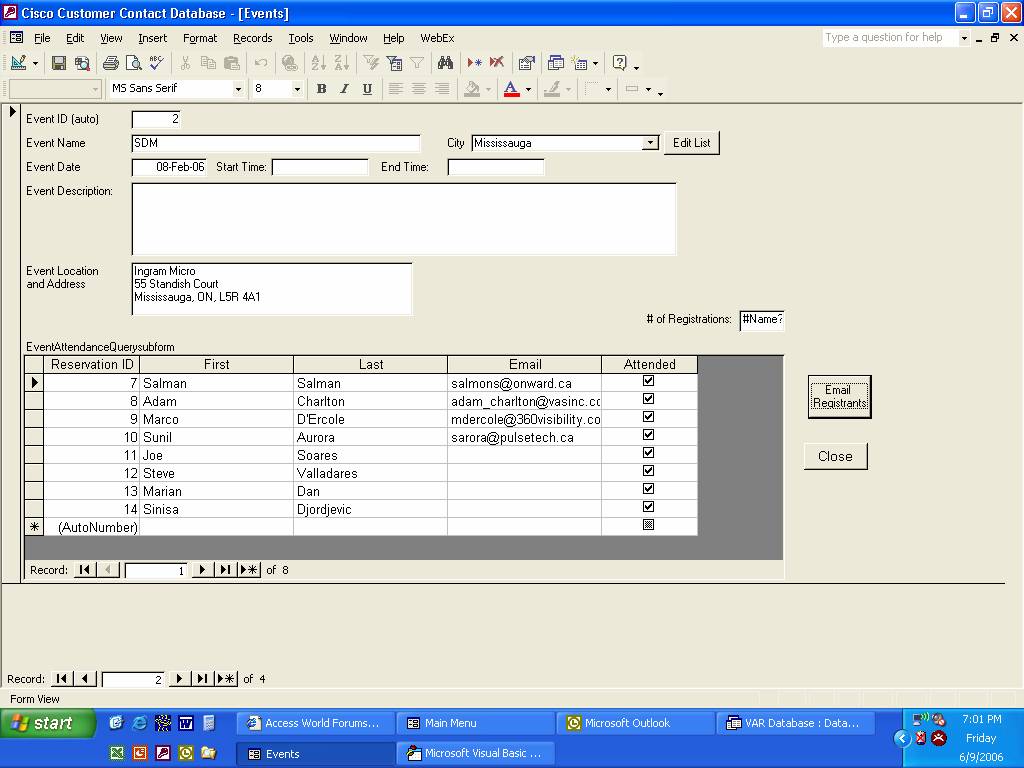Image resolution: width=1024 pixels, height=768 pixels.
Task: Toggle Attended checkbox for Sunil Aurora
Action: [x=648, y=434]
